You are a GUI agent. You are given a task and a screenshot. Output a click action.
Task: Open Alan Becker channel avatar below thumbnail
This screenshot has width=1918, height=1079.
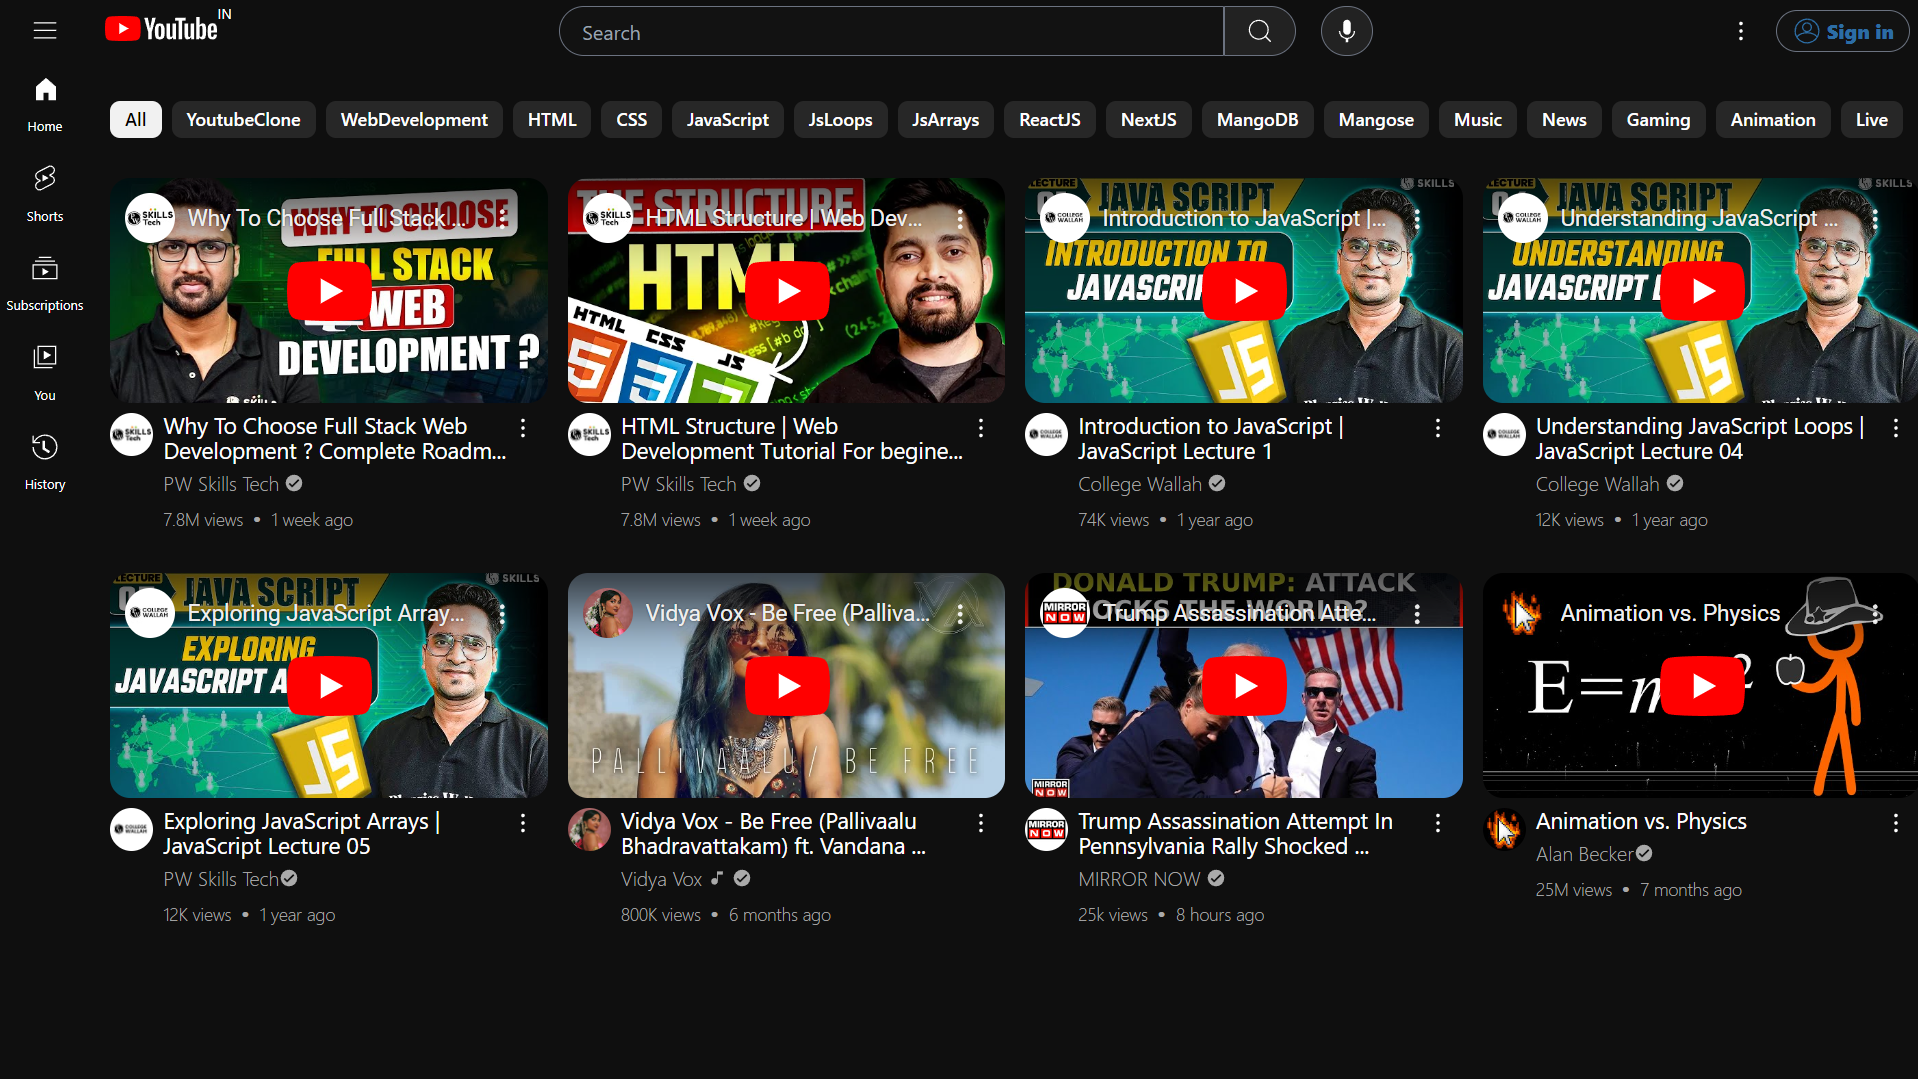pos(1505,830)
